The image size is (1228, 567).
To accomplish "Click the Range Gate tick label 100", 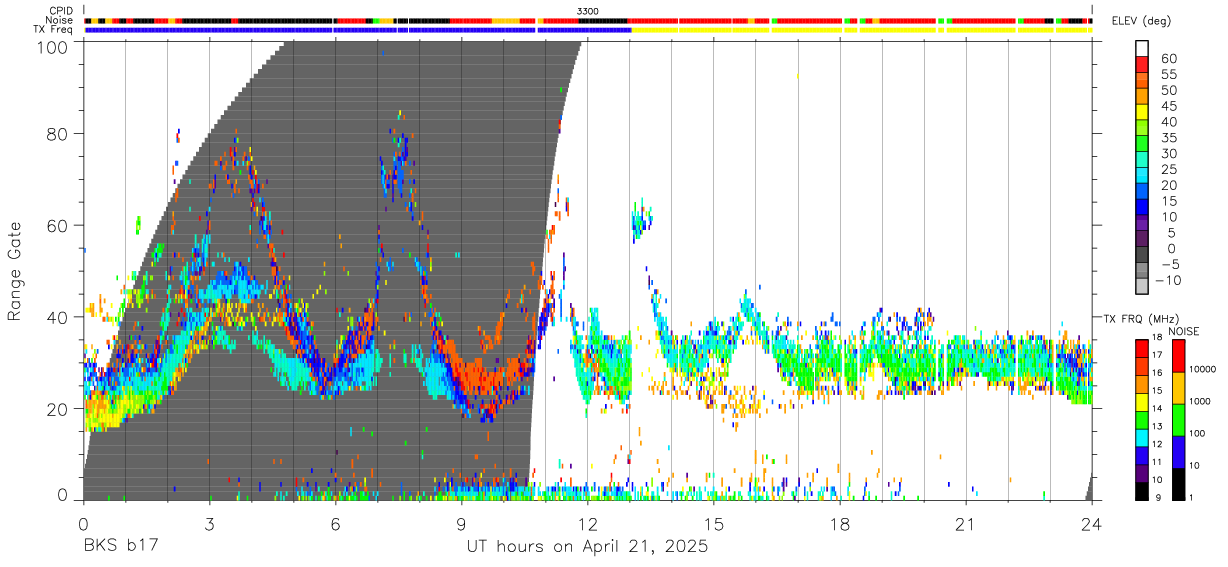I will pyautogui.click(x=52, y=45).
